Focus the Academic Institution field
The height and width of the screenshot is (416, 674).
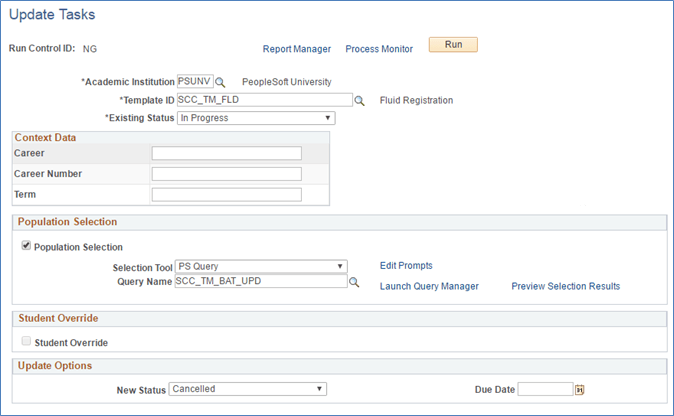point(195,81)
